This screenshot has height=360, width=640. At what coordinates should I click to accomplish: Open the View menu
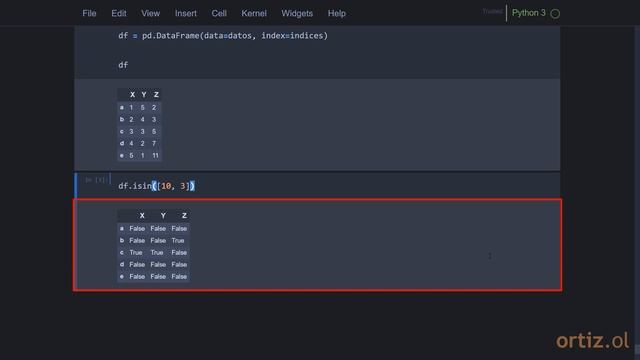click(x=151, y=13)
